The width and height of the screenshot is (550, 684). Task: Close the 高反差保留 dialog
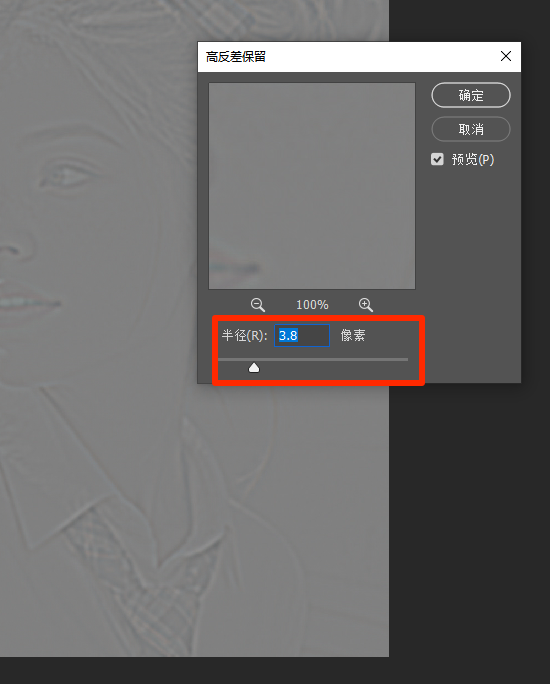pos(506,56)
